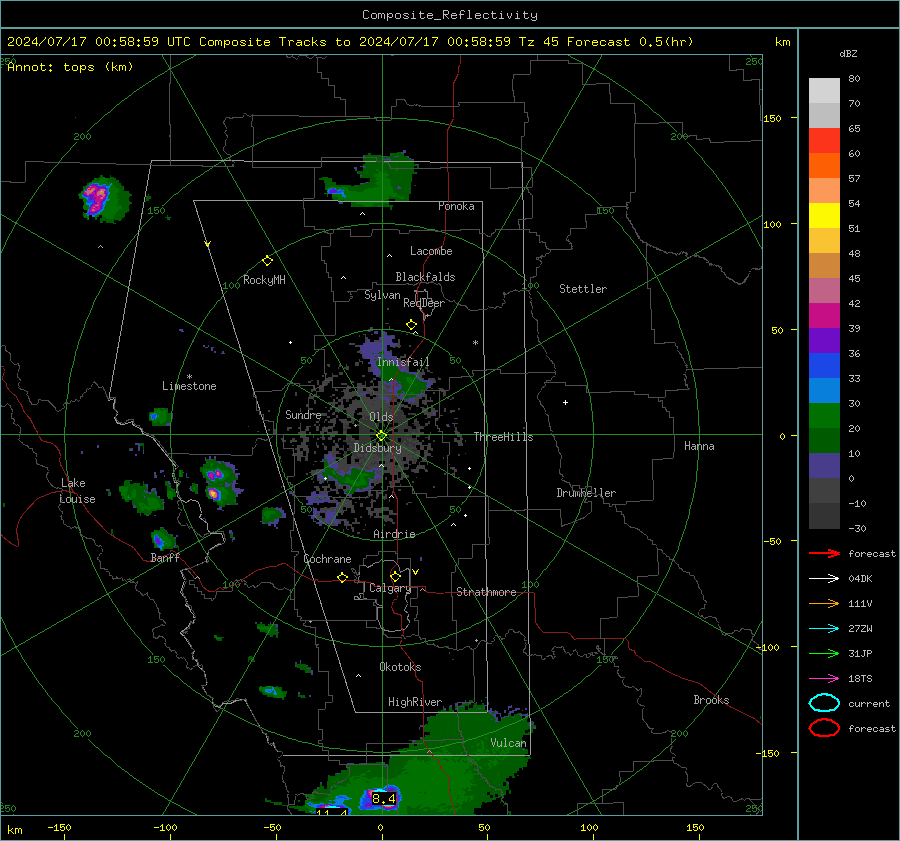
Task: Click the light gray 80 dBZ swatch
Action: tap(824, 91)
